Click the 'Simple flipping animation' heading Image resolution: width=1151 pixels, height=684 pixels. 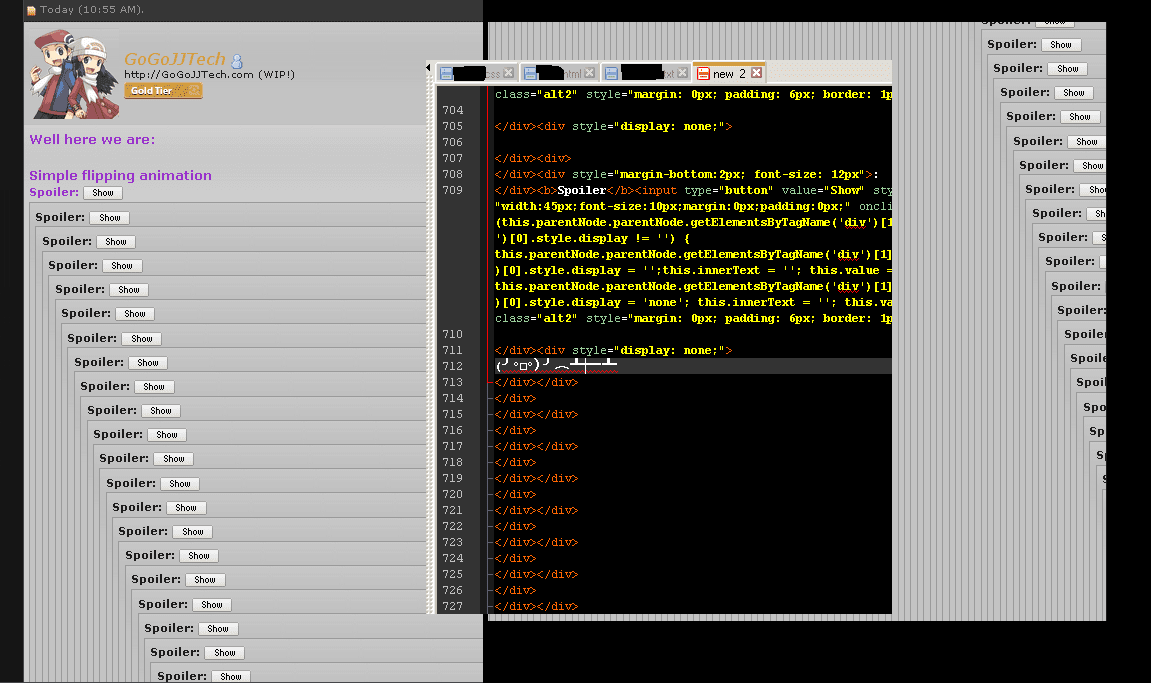(120, 175)
